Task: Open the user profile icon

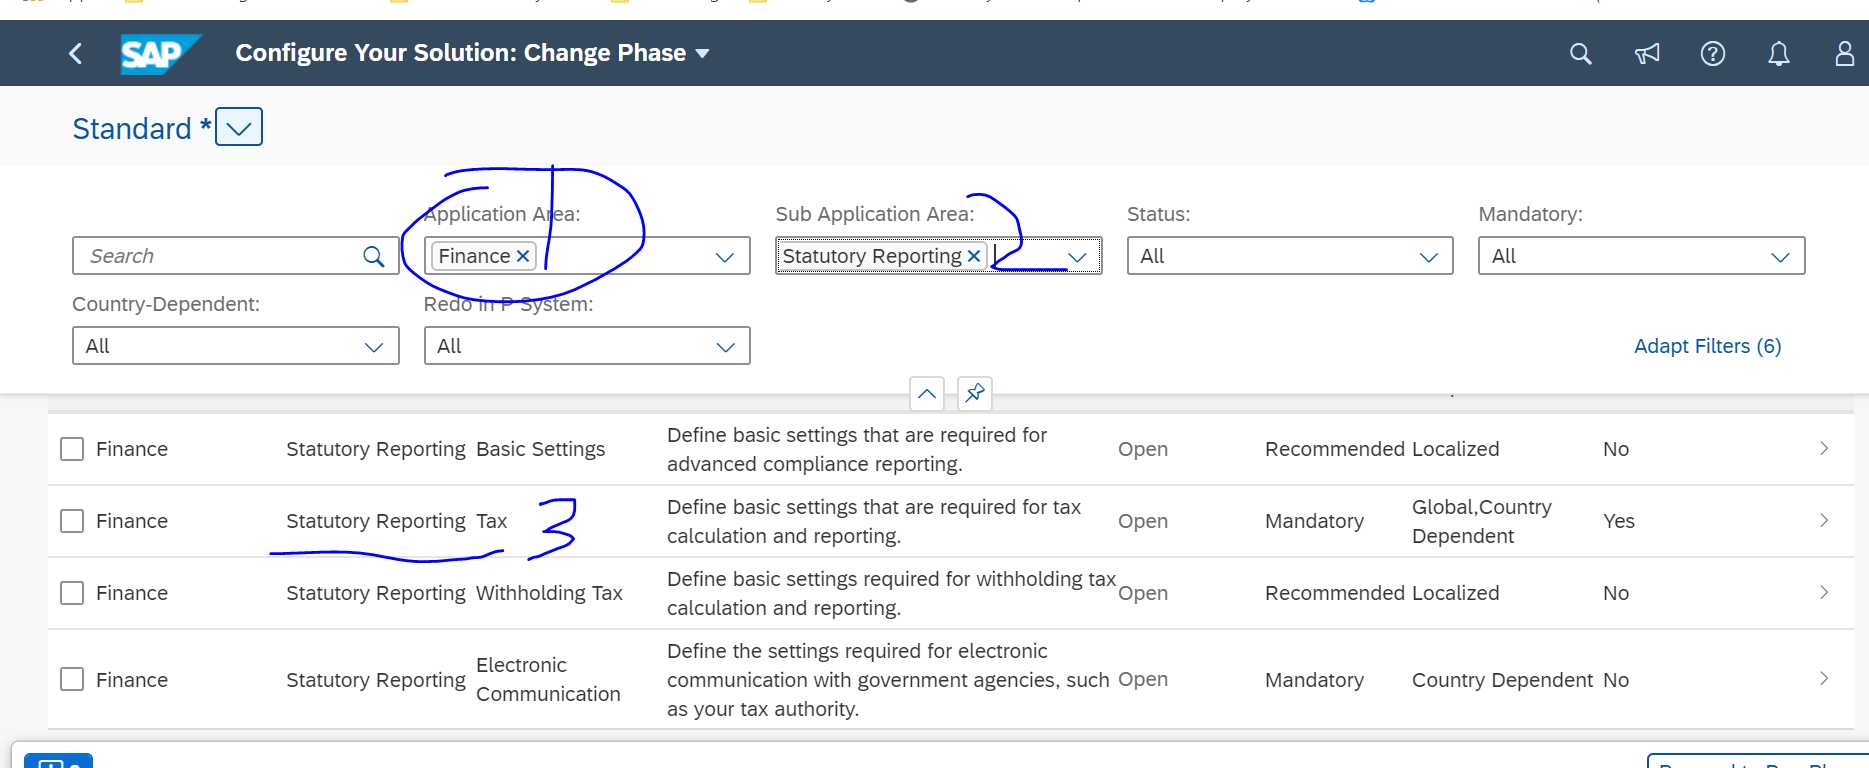Action: click(1845, 53)
